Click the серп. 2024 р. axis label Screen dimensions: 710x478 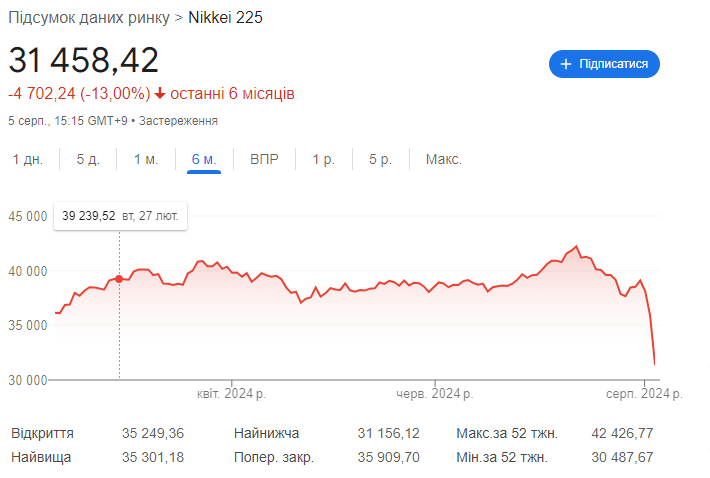tap(644, 394)
